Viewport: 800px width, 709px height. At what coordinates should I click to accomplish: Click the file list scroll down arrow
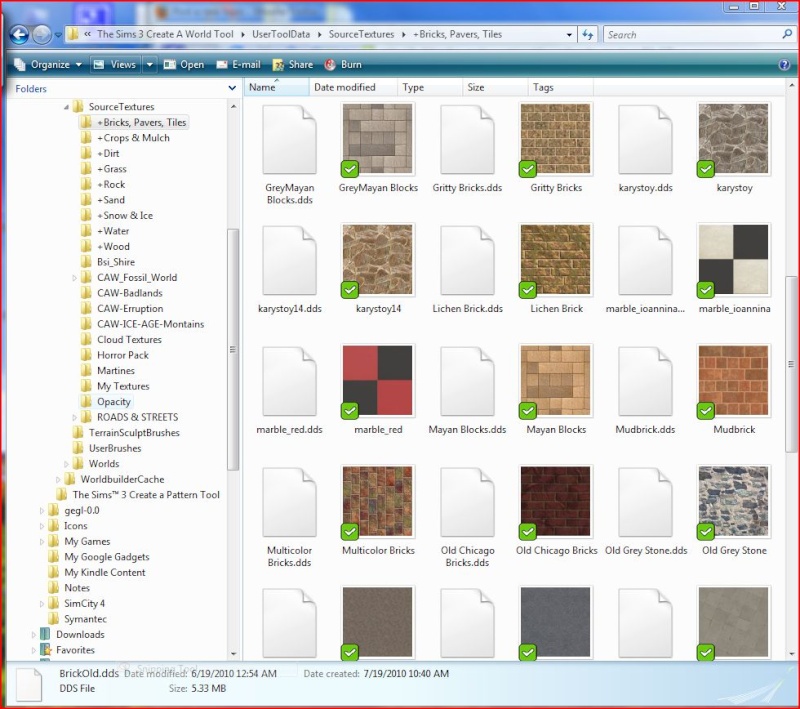(791, 653)
